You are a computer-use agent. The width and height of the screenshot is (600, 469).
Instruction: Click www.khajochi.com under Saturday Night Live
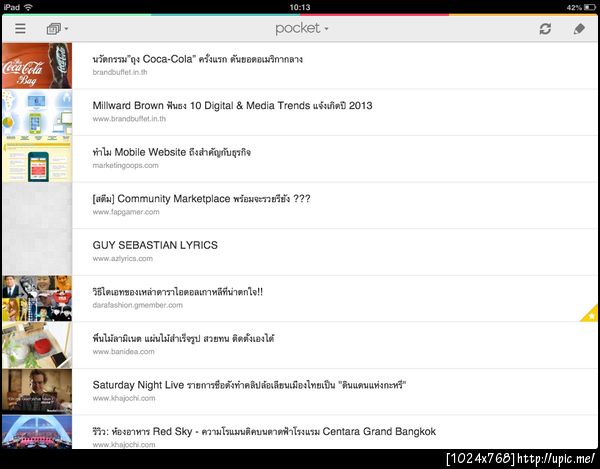tap(124, 398)
